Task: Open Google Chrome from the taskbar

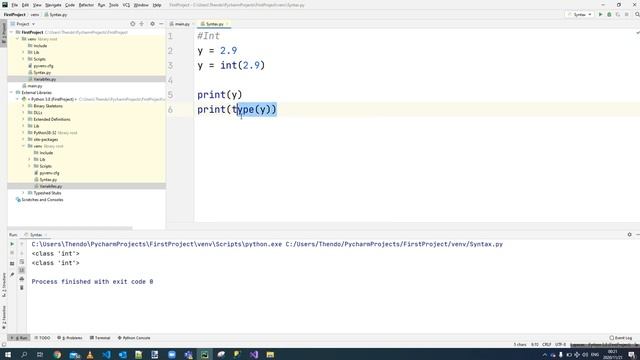Action: (x=57, y=354)
